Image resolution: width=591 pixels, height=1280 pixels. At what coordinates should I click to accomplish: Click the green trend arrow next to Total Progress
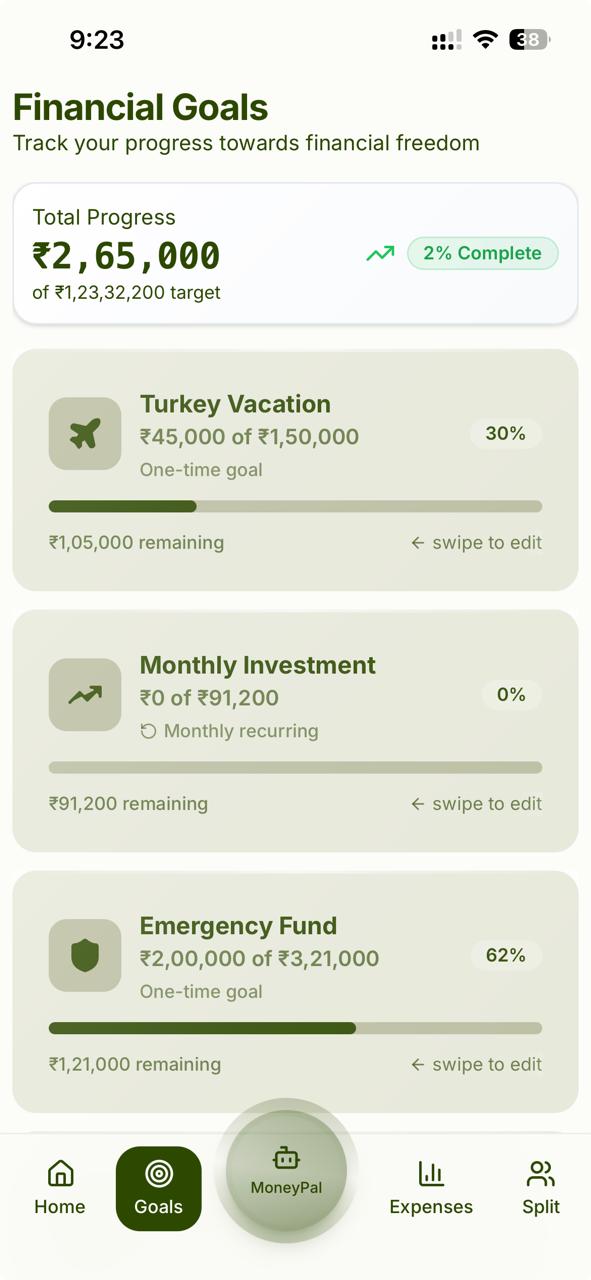(380, 253)
